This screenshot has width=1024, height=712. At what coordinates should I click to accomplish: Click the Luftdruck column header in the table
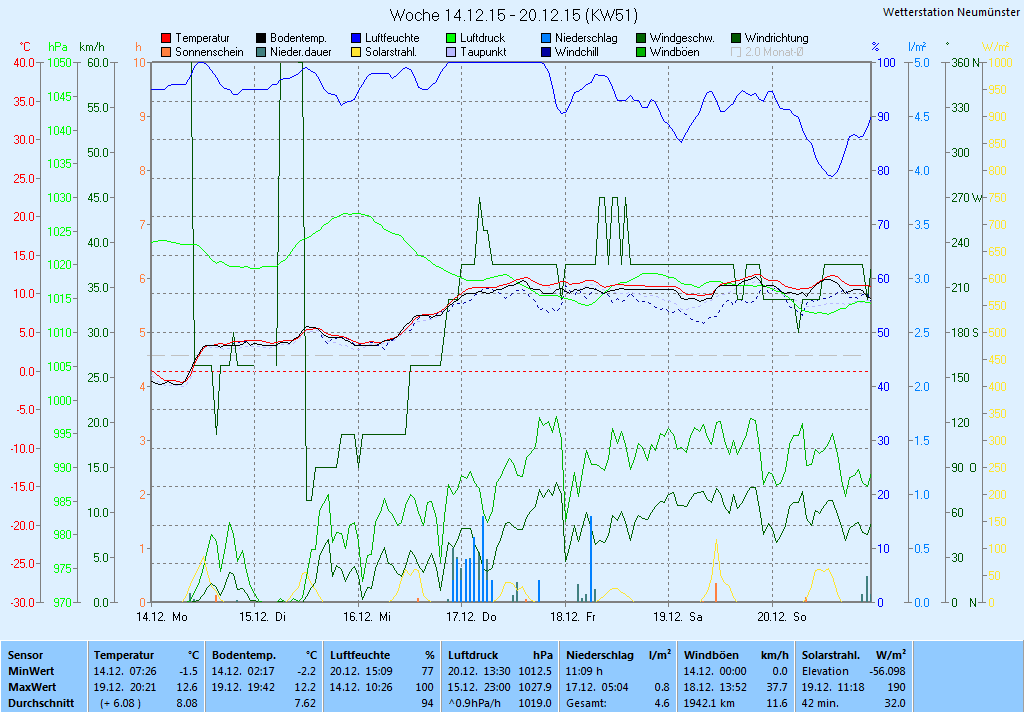coord(473,655)
